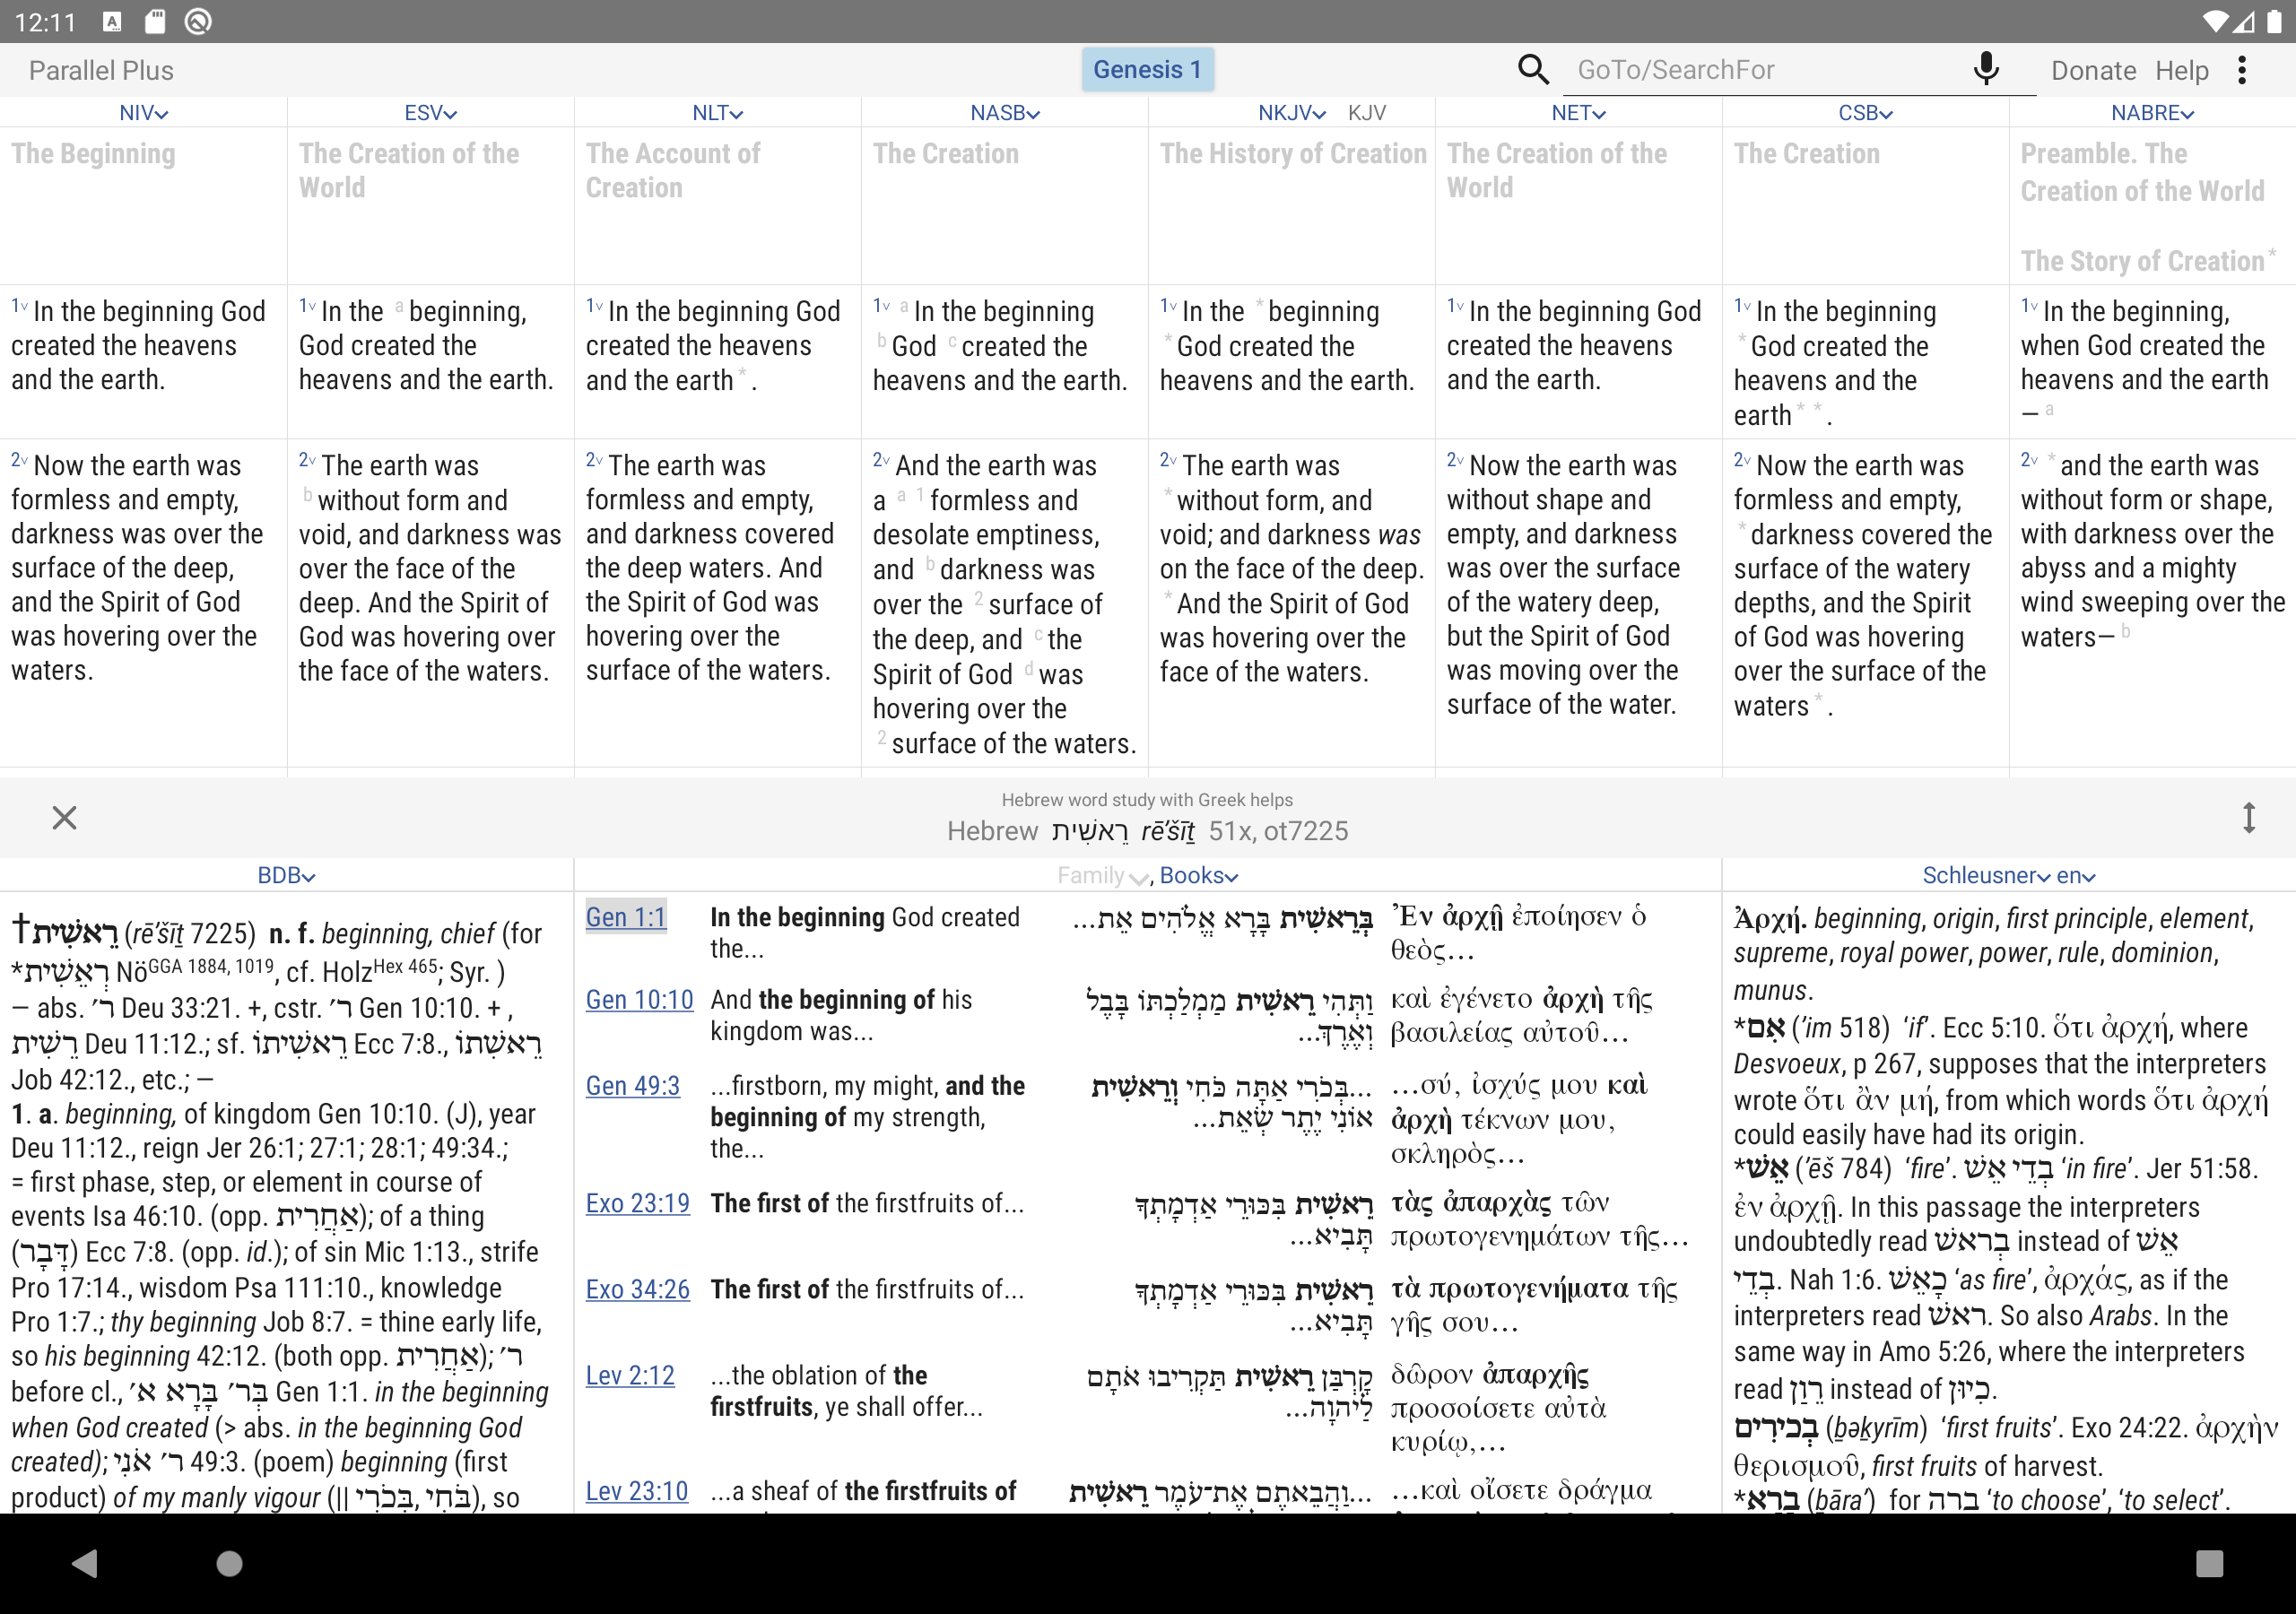Open footnote 'a' in ESV verse 1

coord(399,306)
